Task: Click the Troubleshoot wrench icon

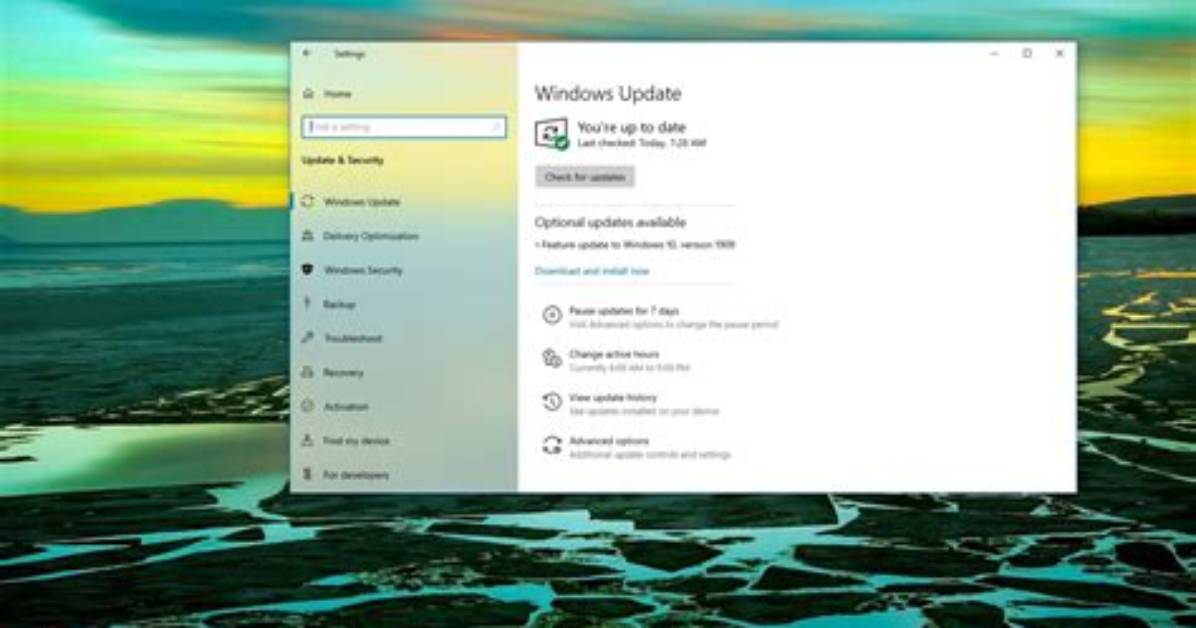Action: (307, 337)
